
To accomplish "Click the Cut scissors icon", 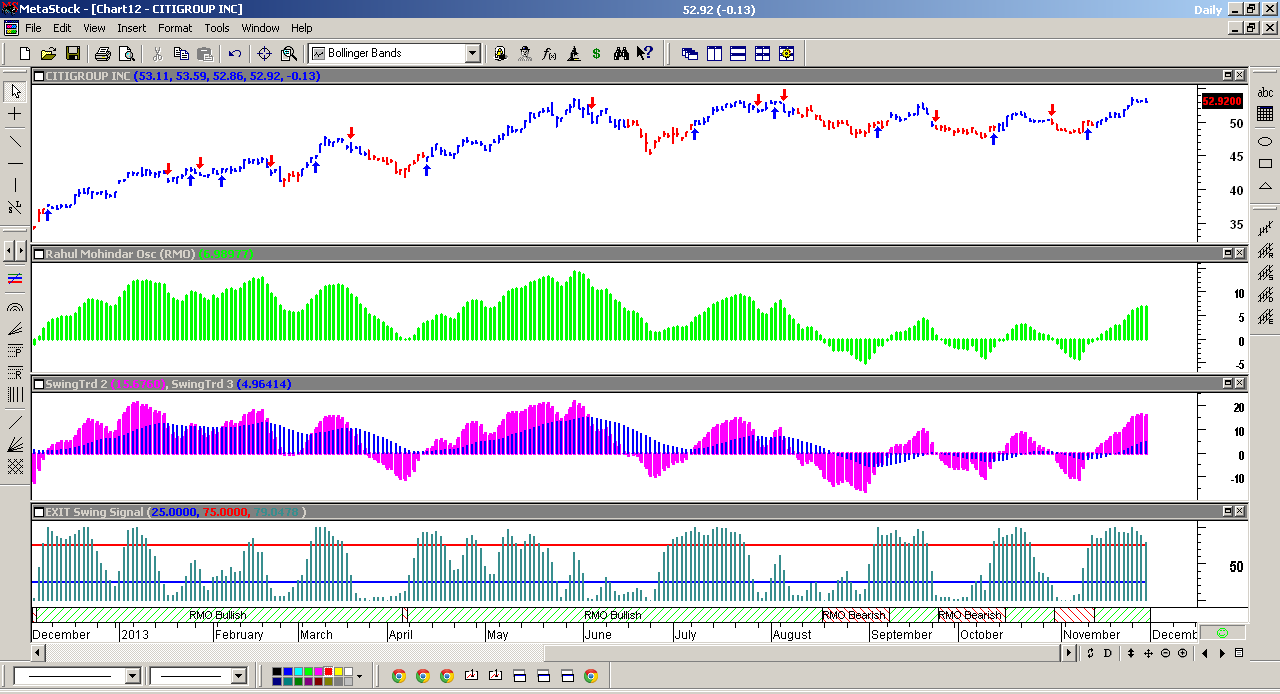I will click(157, 53).
